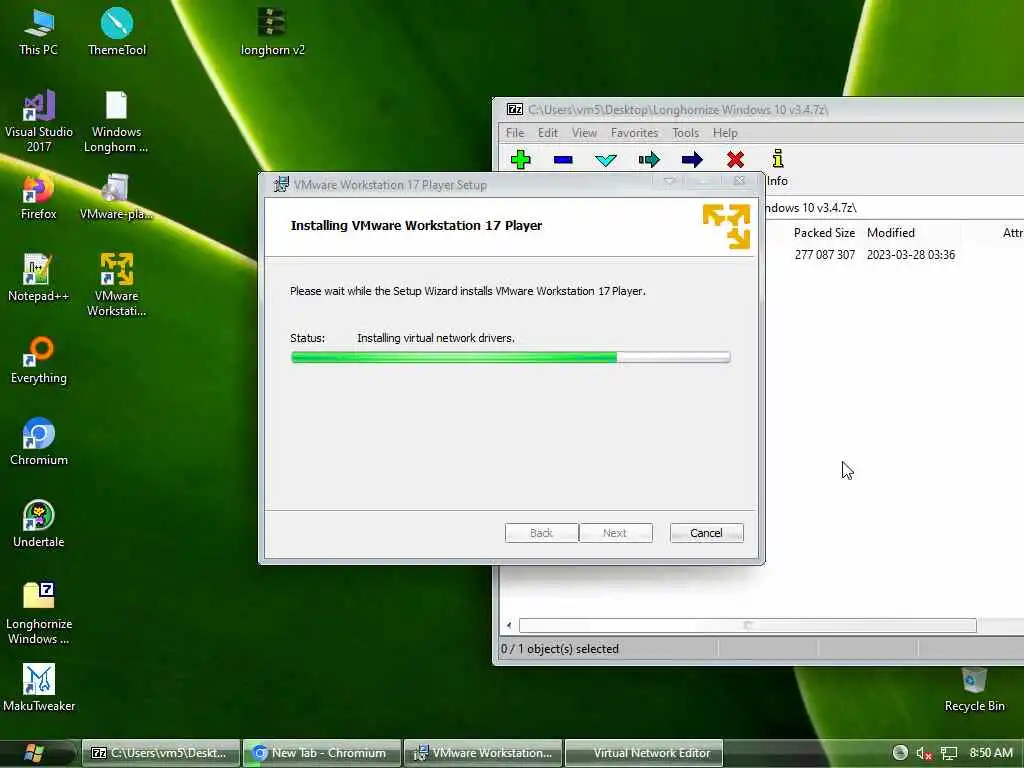Sort by Modified column header
The image size is (1024, 768).
(x=891, y=232)
